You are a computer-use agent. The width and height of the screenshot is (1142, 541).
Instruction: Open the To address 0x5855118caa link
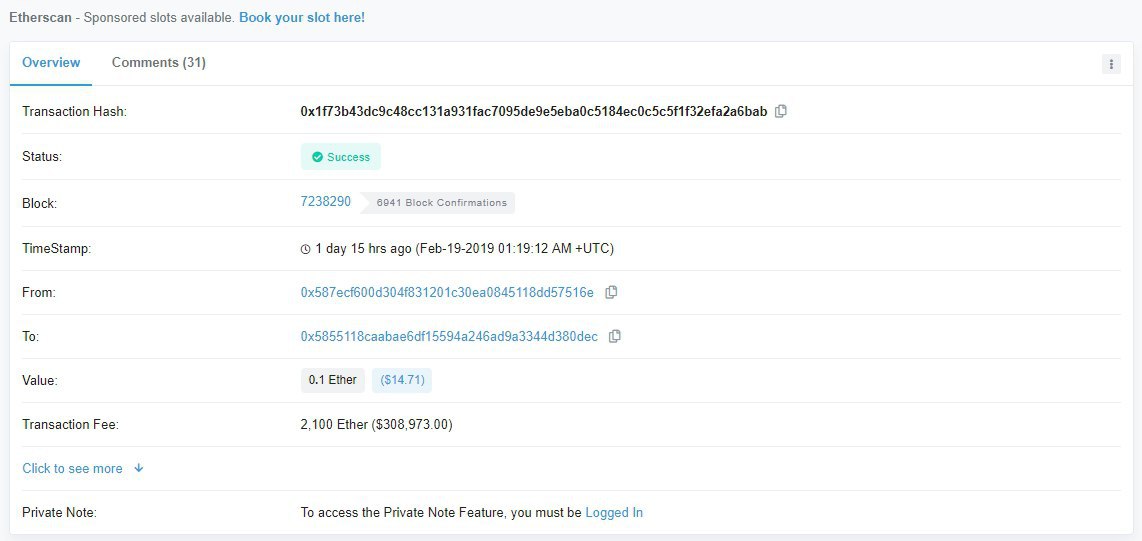(x=449, y=336)
